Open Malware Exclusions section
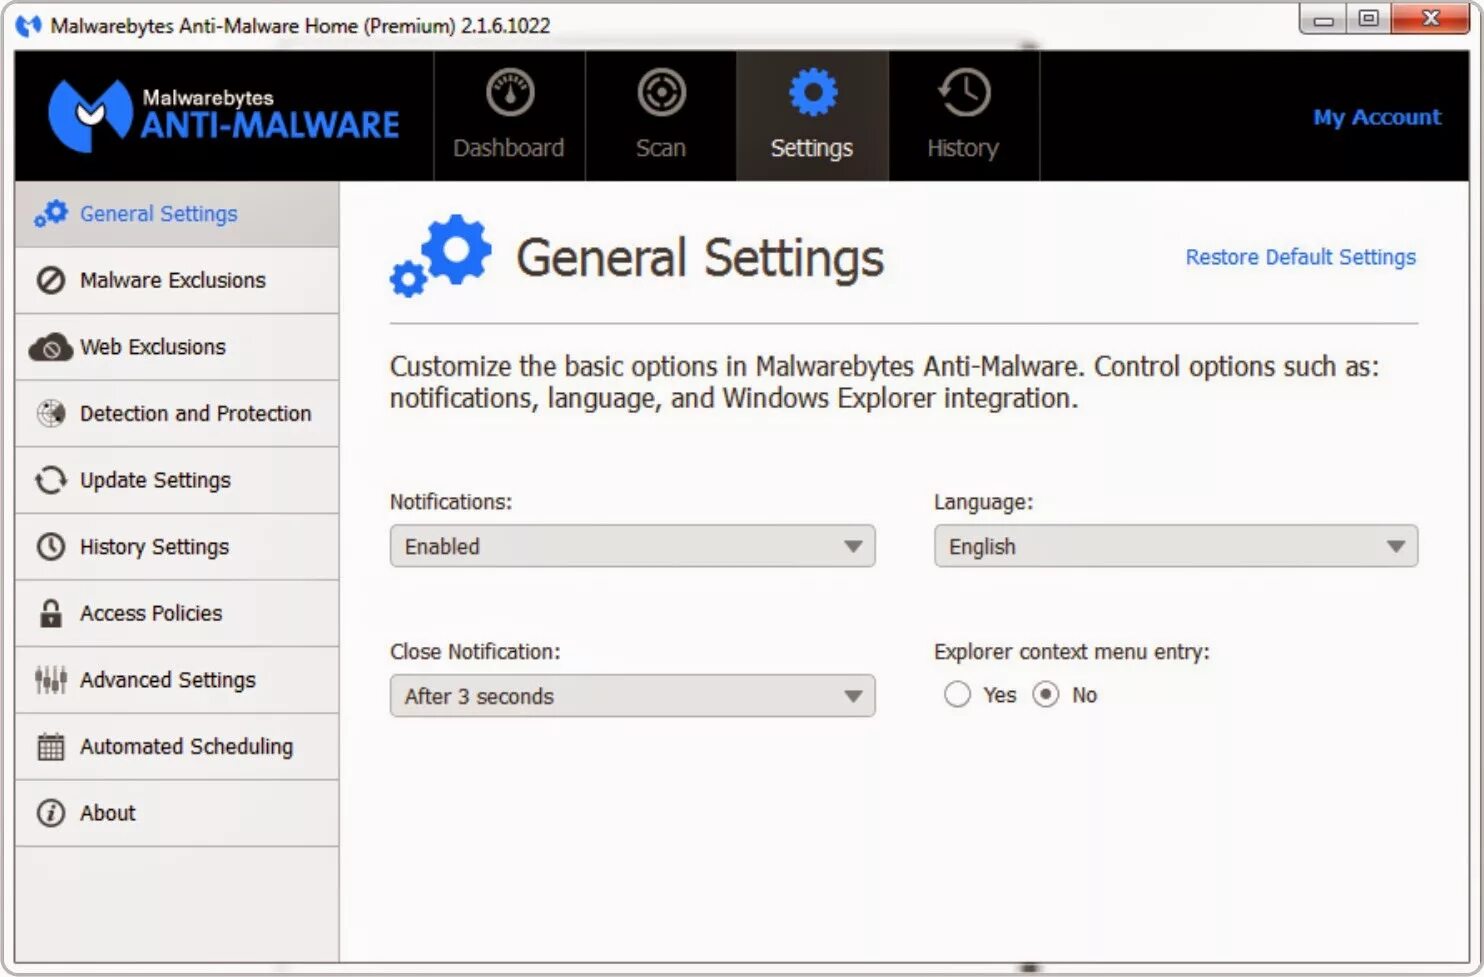Viewport: 1484px width, 977px height. point(177,280)
